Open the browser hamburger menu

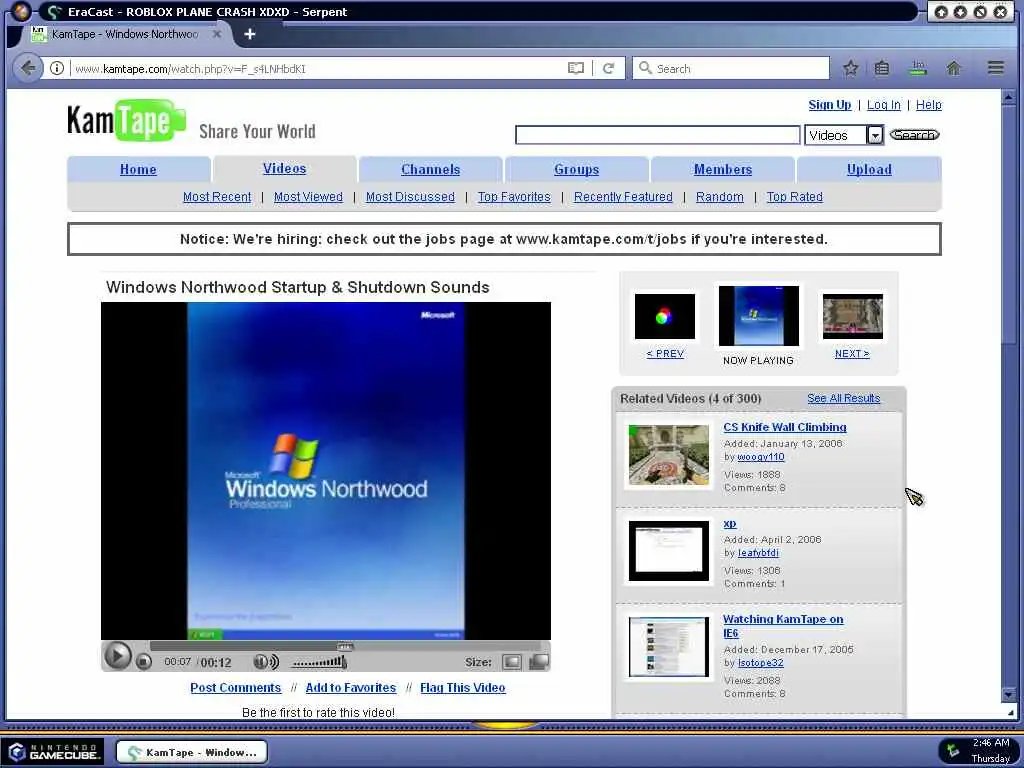[x=995, y=68]
